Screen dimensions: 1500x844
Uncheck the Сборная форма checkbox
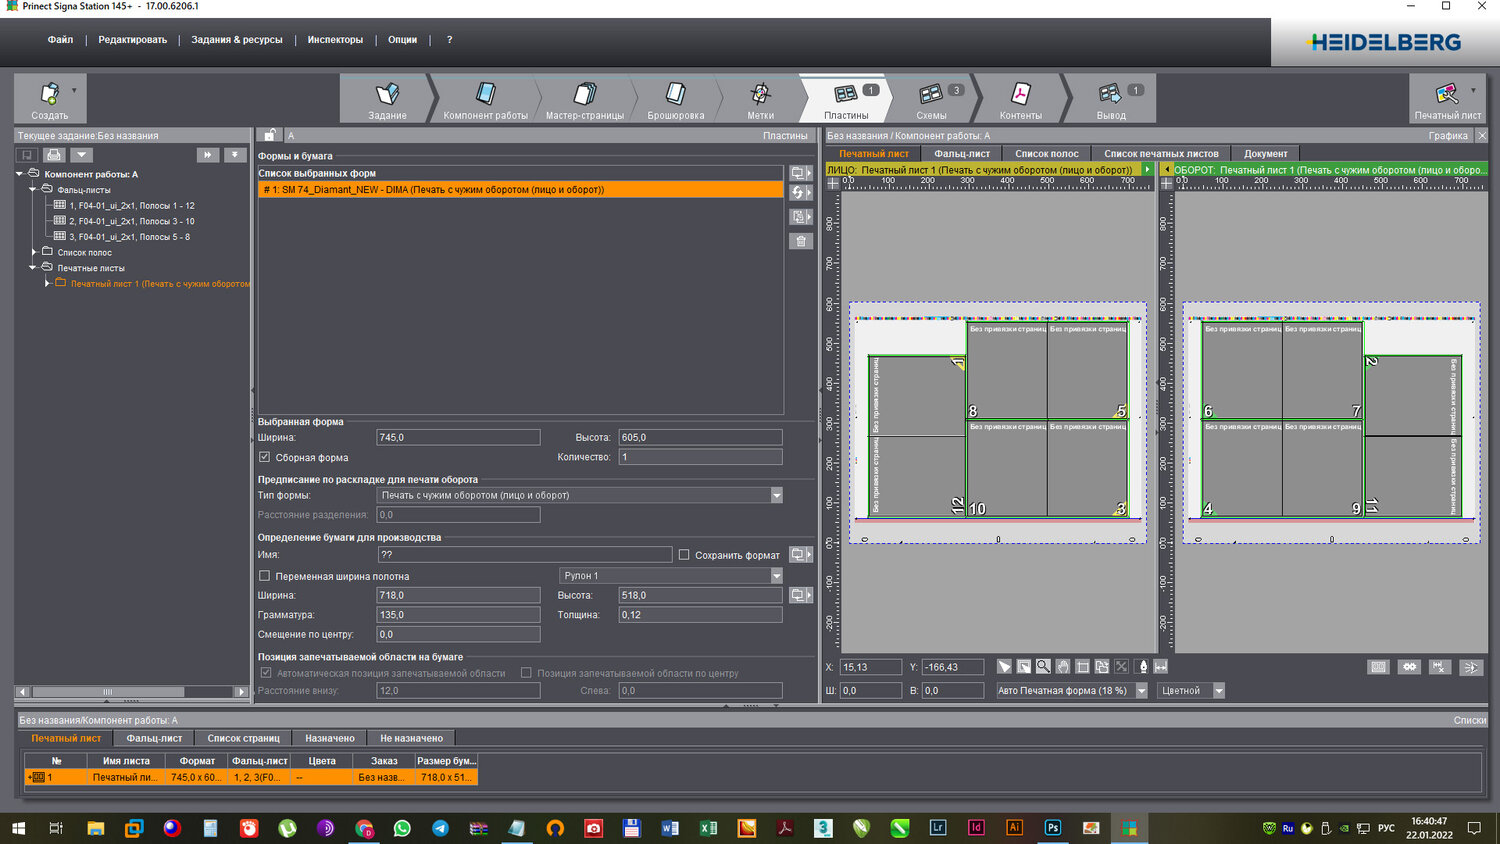pos(265,457)
